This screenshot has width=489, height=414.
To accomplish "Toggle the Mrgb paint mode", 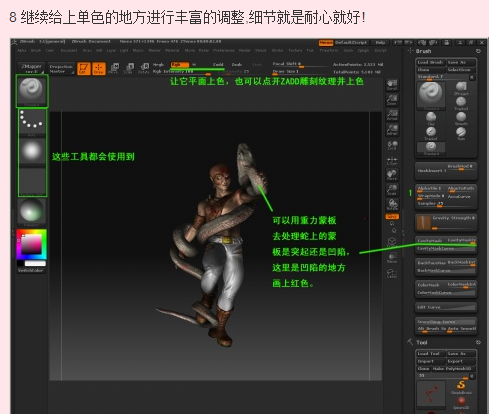I will [158, 64].
